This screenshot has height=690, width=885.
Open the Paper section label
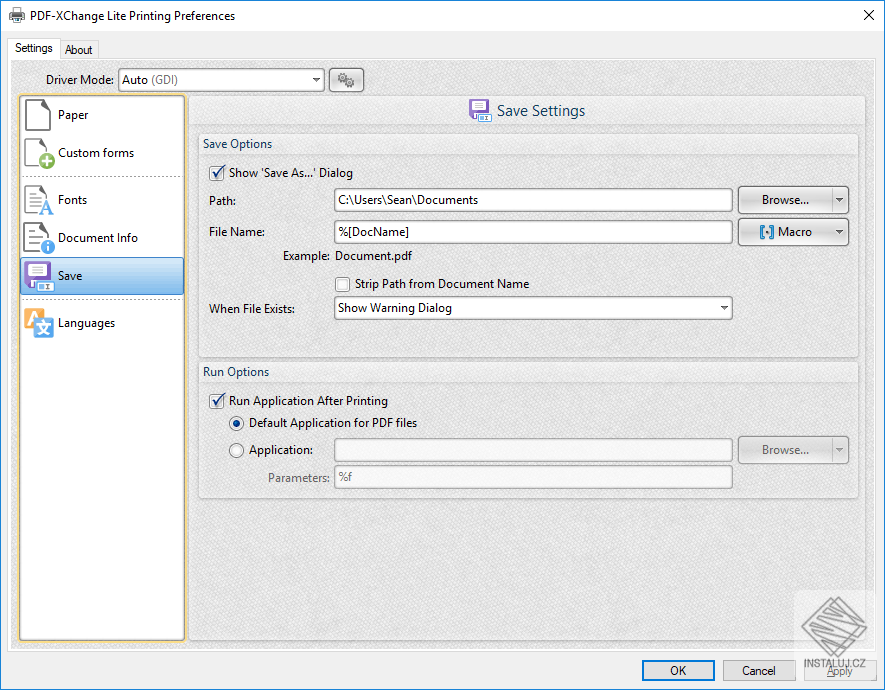coord(73,115)
